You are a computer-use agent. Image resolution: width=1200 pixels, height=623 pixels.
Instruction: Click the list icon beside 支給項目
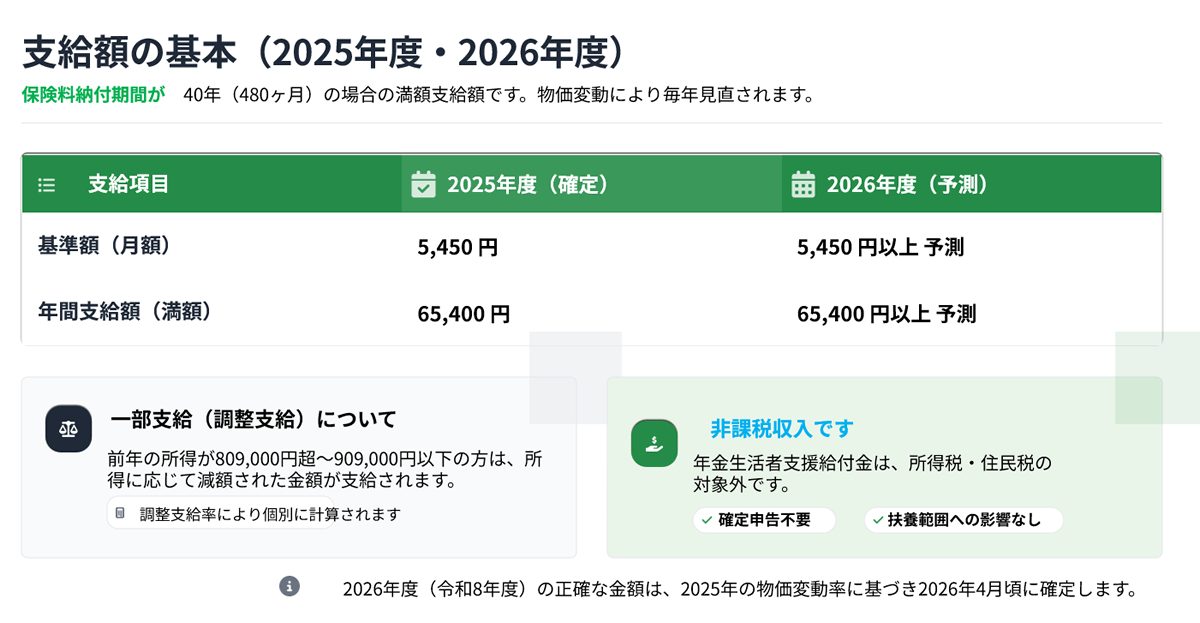[x=46, y=185]
